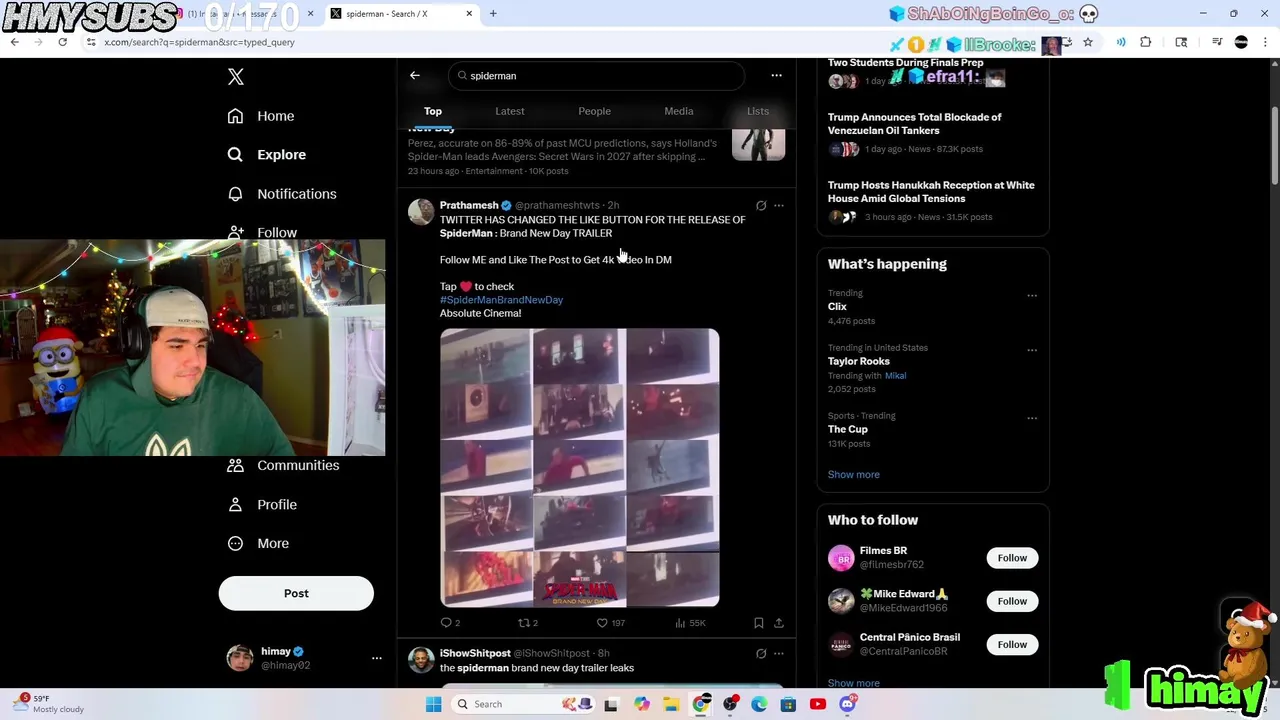This screenshot has height=720, width=1280.
Task: Open the Spider-Man trailer collage image
Action: tap(580, 468)
